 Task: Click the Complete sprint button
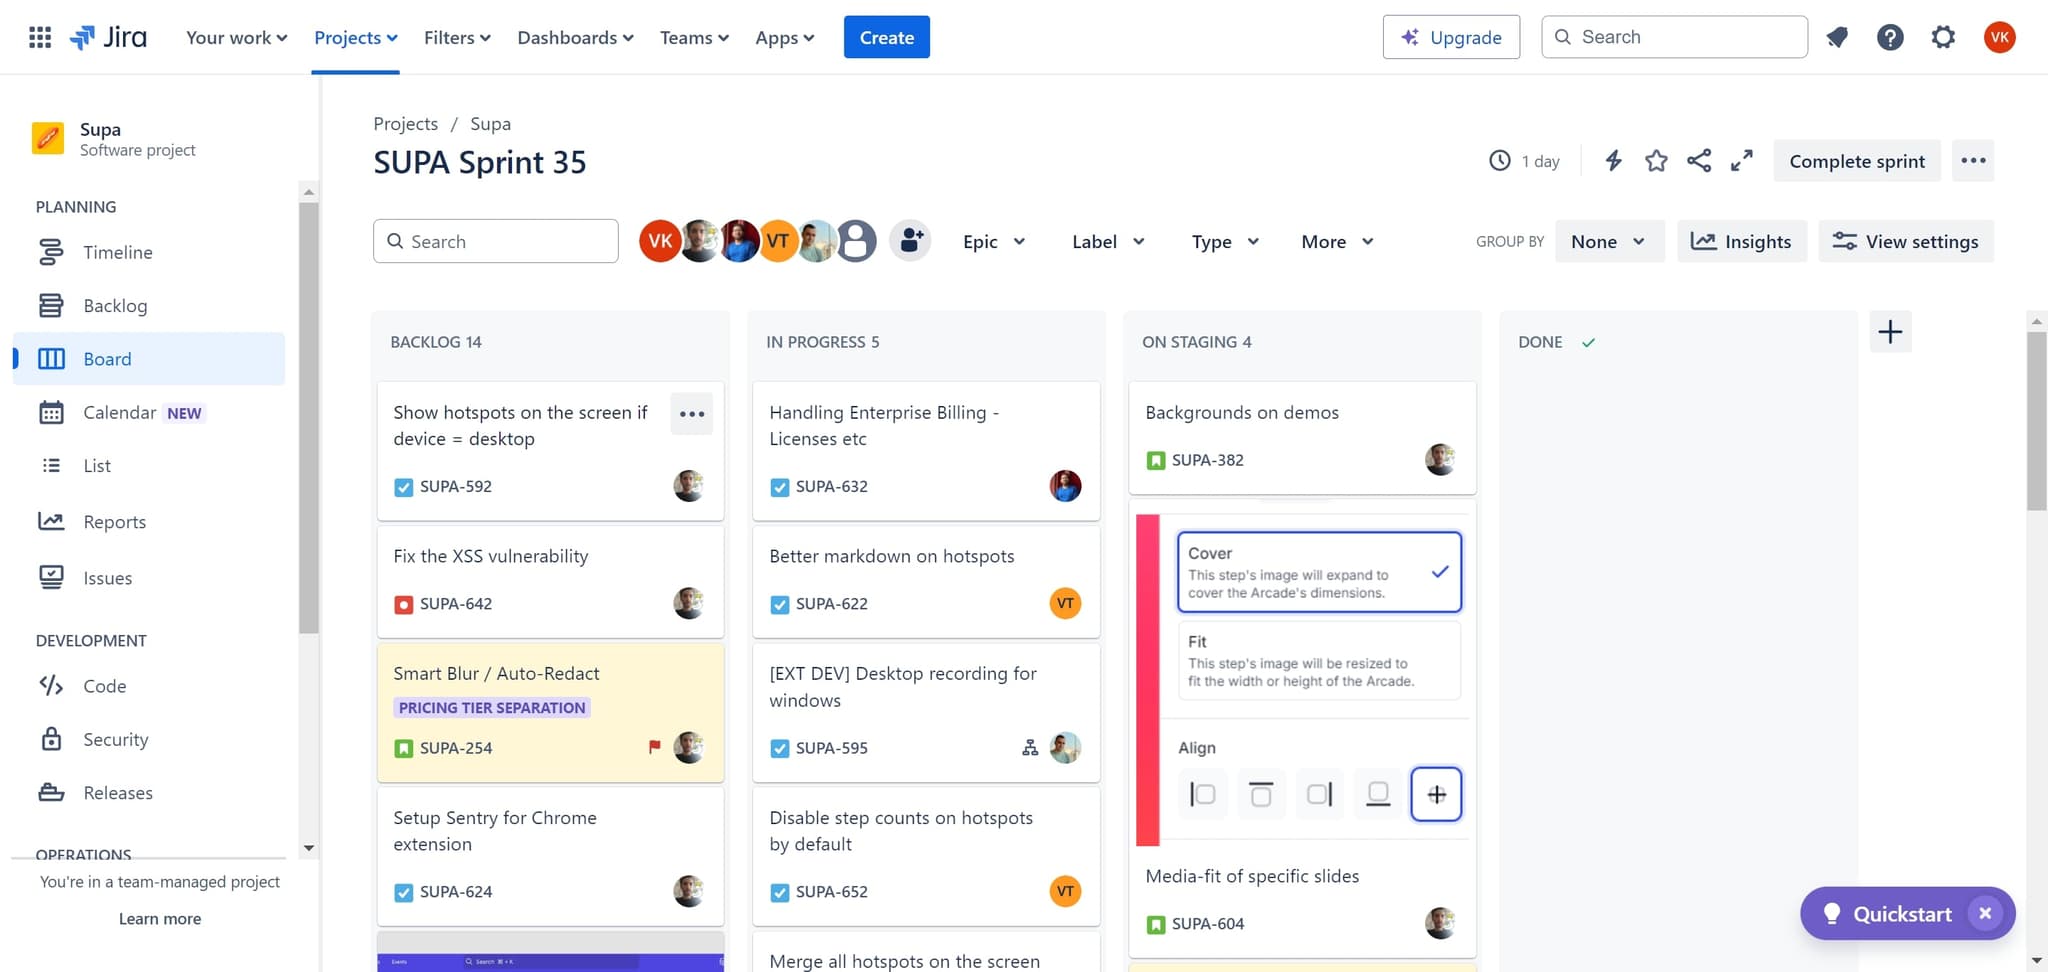1856,161
